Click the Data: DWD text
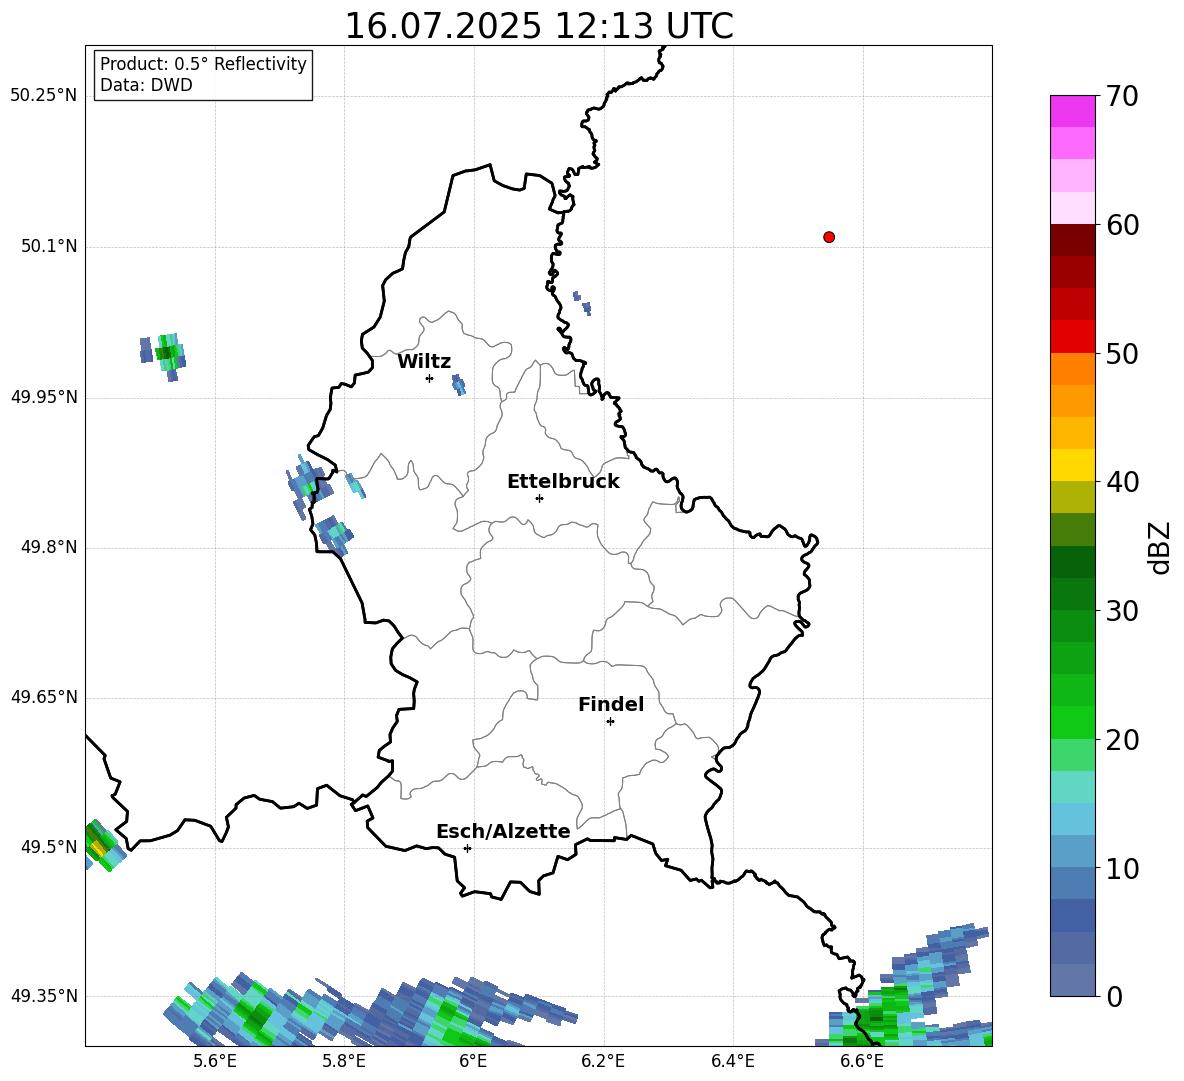Viewport: 1184px width, 1081px height. [146, 85]
